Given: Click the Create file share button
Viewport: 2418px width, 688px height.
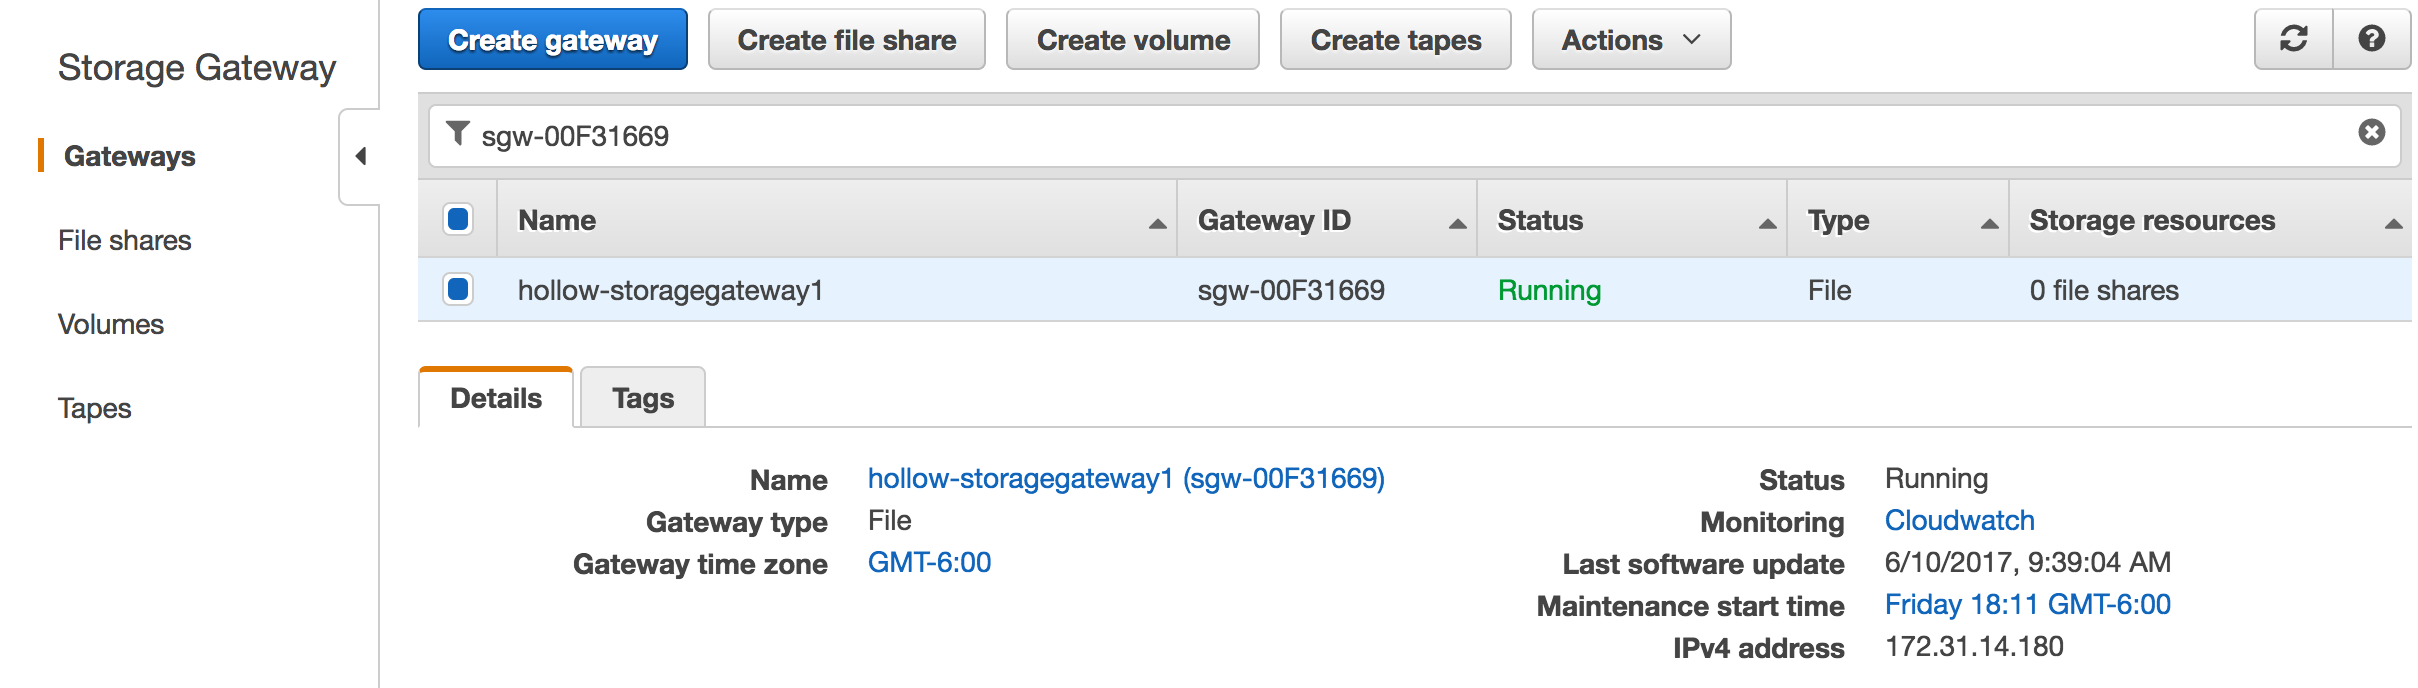Looking at the screenshot, I should 846,40.
